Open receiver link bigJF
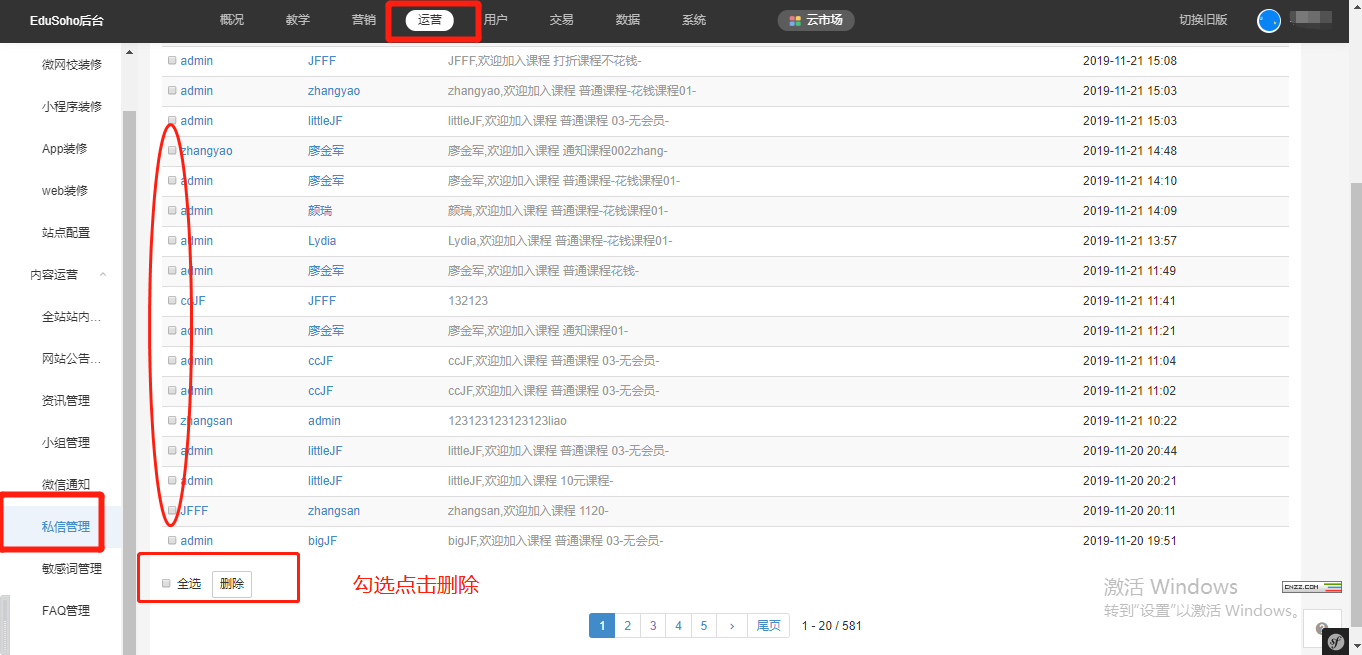Screen dimensions: 1362x655 click(x=322, y=541)
